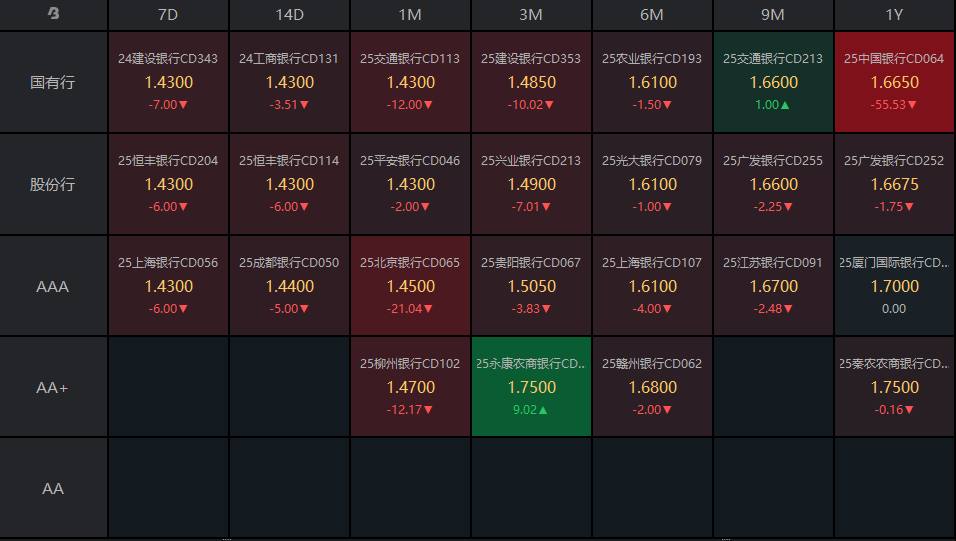This screenshot has width=956, height=541.
Task: Select the 25广发银行CD252 cell
Action: click(894, 184)
